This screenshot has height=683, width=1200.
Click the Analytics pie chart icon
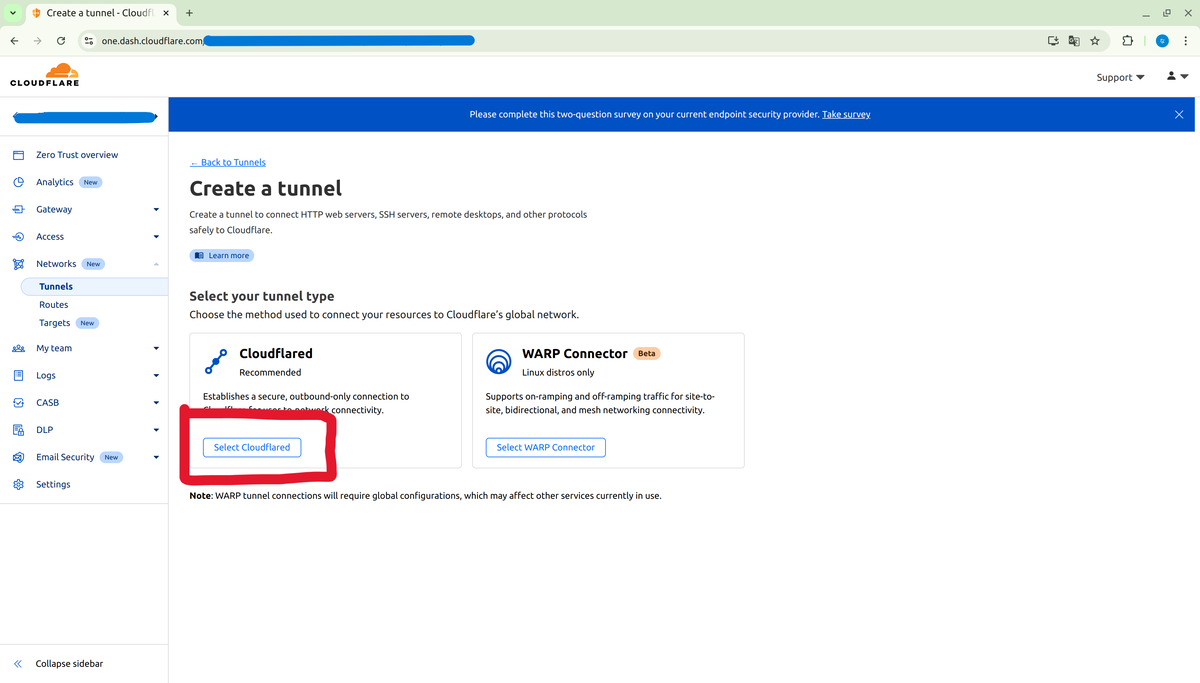[18, 182]
